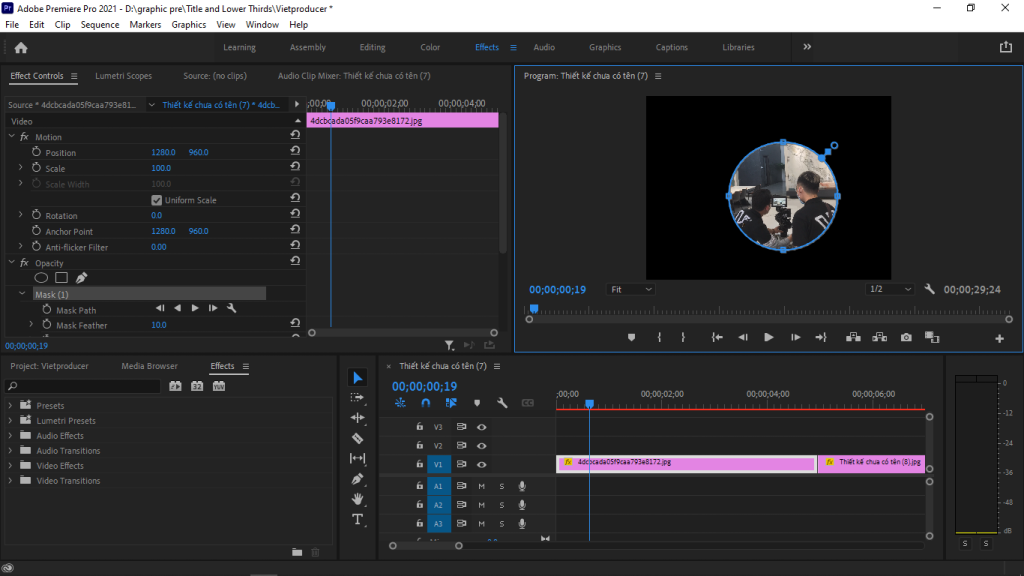Switch to the Lumetri Scopes tab
The width and height of the screenshot is (1024, 576).
click(123, 75)
